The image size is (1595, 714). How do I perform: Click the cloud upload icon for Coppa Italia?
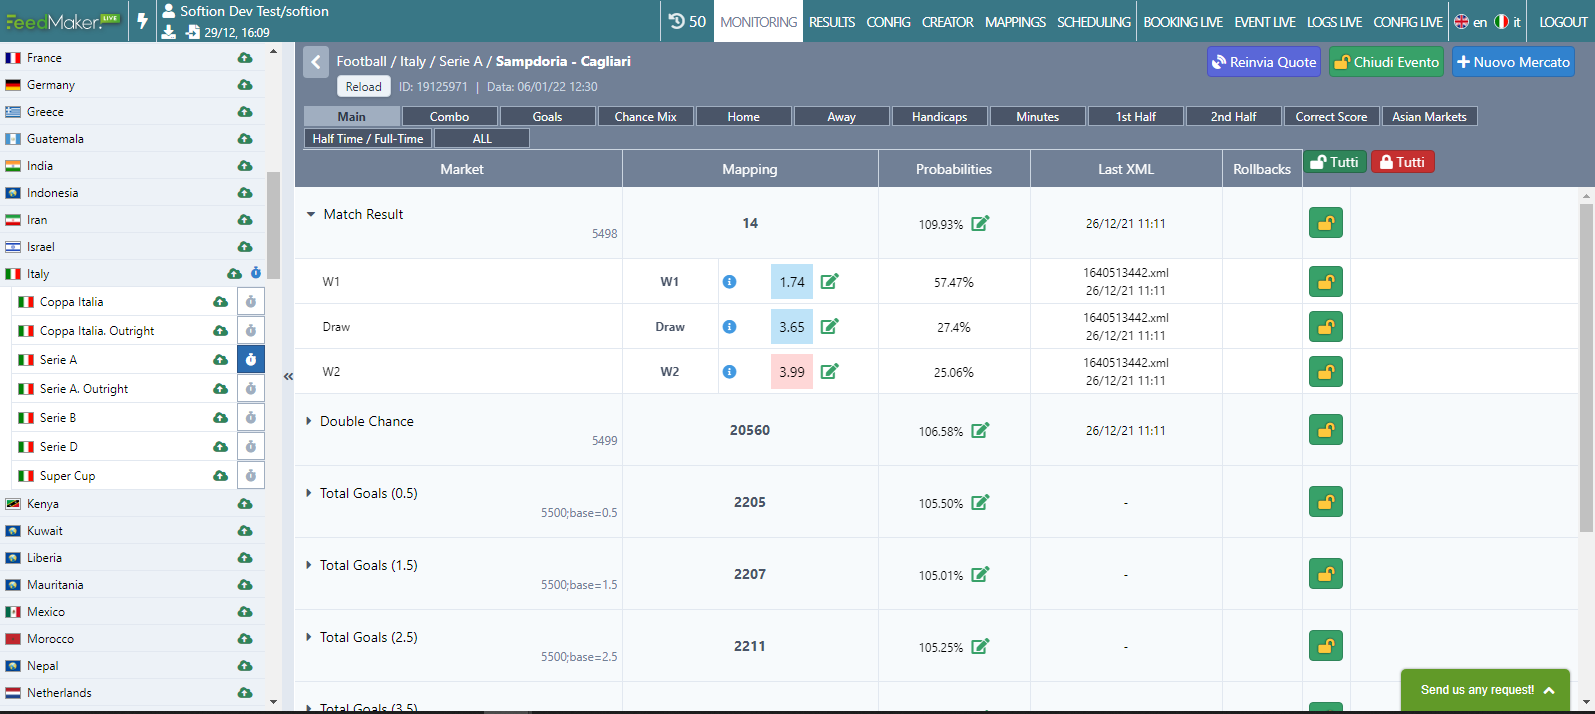(220, 302)
